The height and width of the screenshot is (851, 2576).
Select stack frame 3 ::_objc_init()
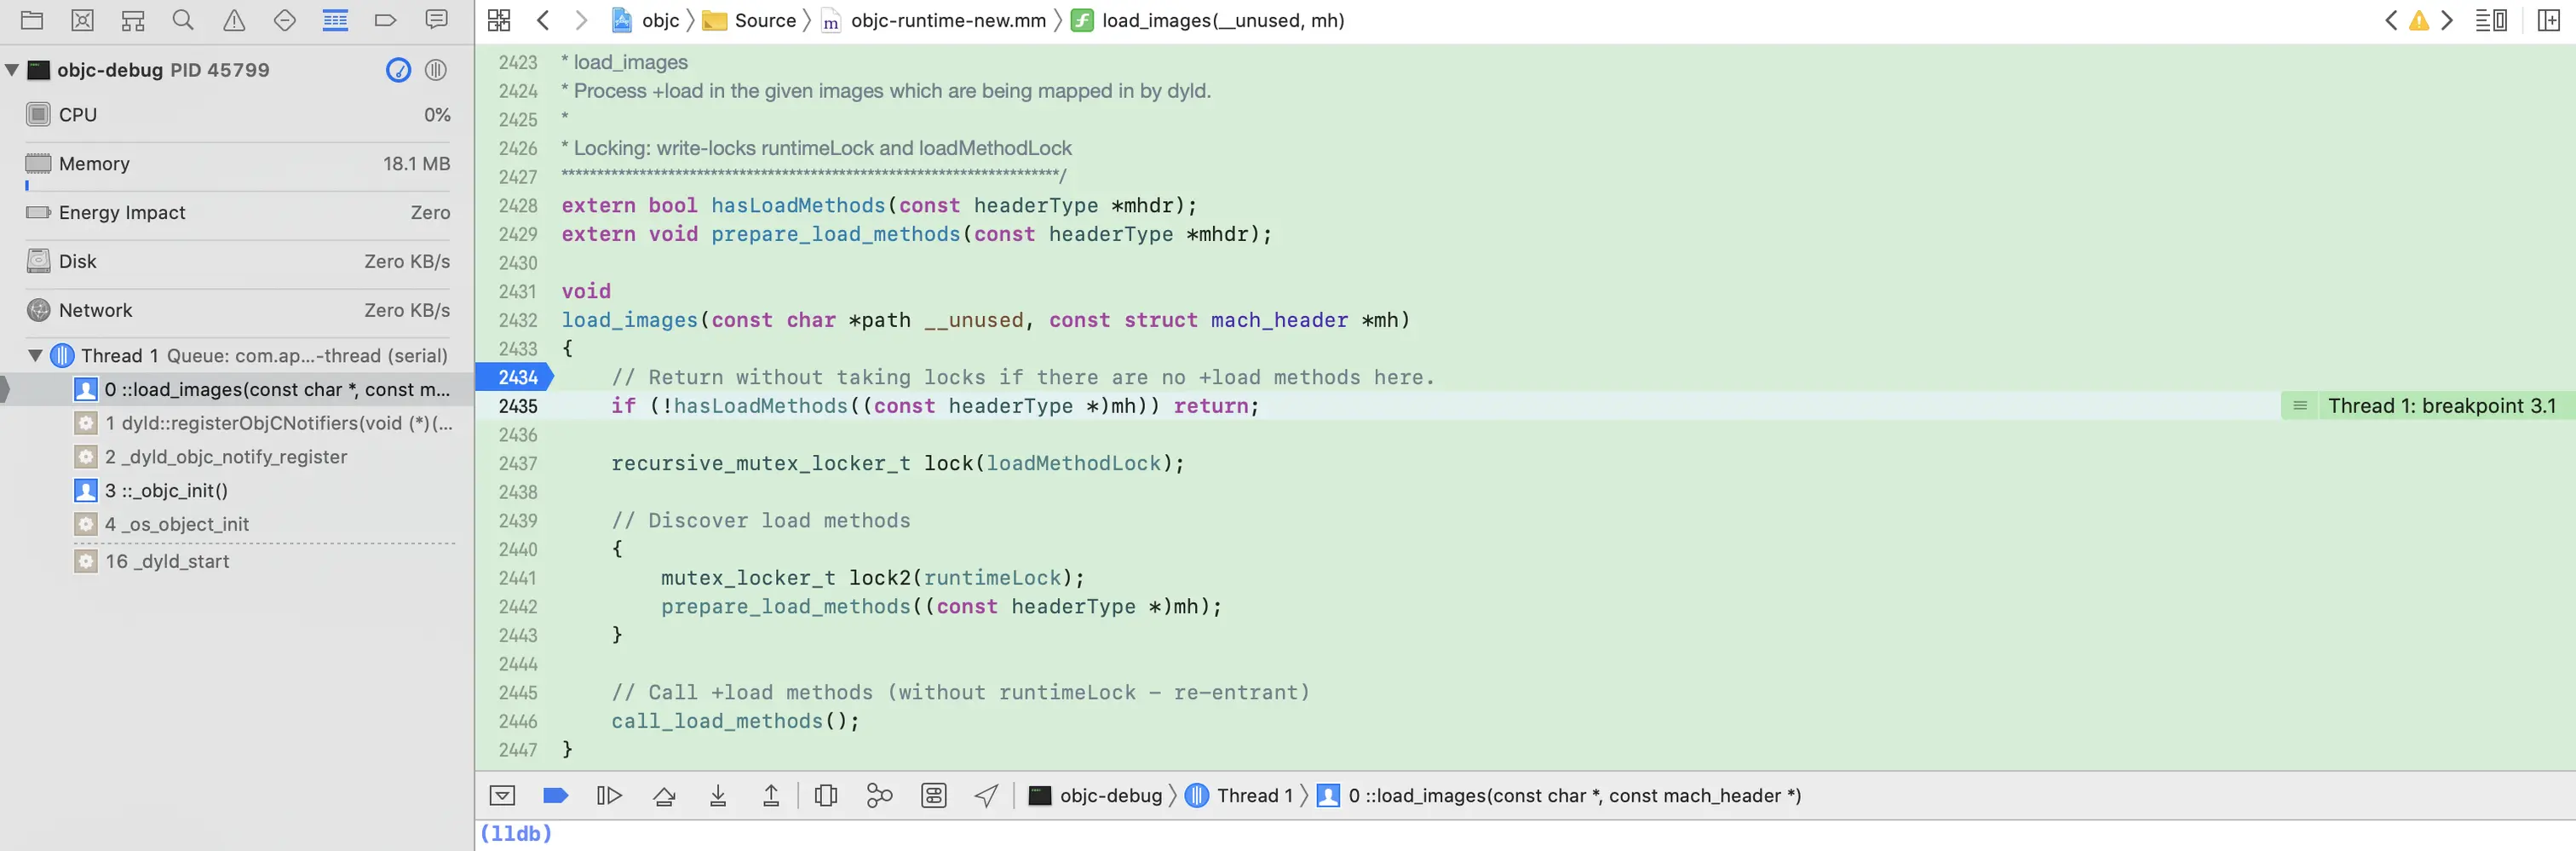(166, 491)
